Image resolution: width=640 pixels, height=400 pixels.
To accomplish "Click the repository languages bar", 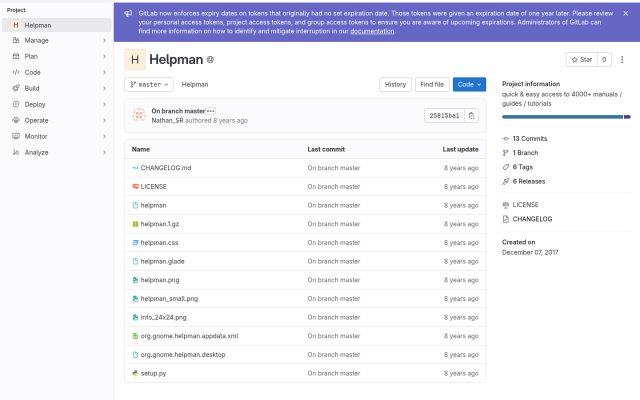I will click(x=566, y=117).
